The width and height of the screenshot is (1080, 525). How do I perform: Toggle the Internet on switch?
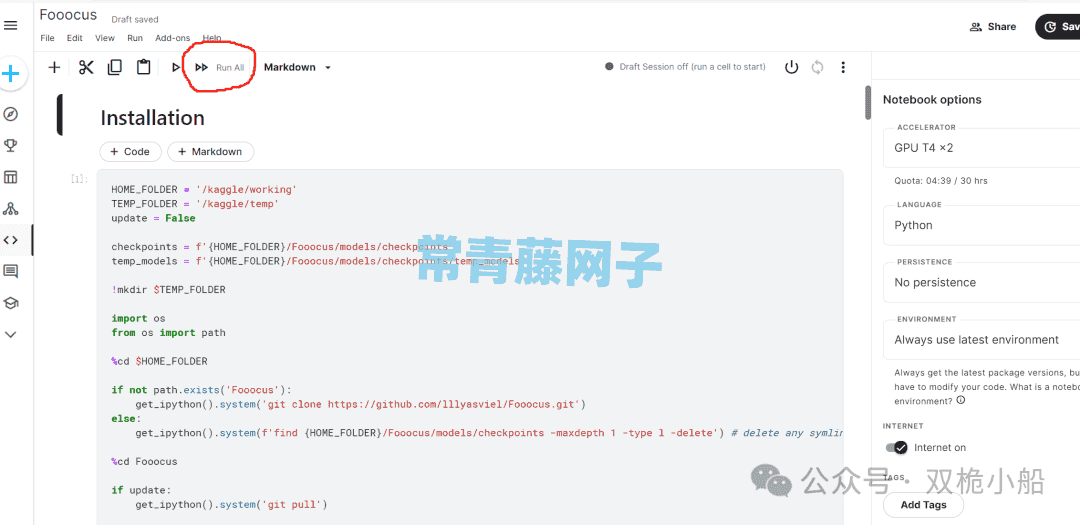[897, 448]
